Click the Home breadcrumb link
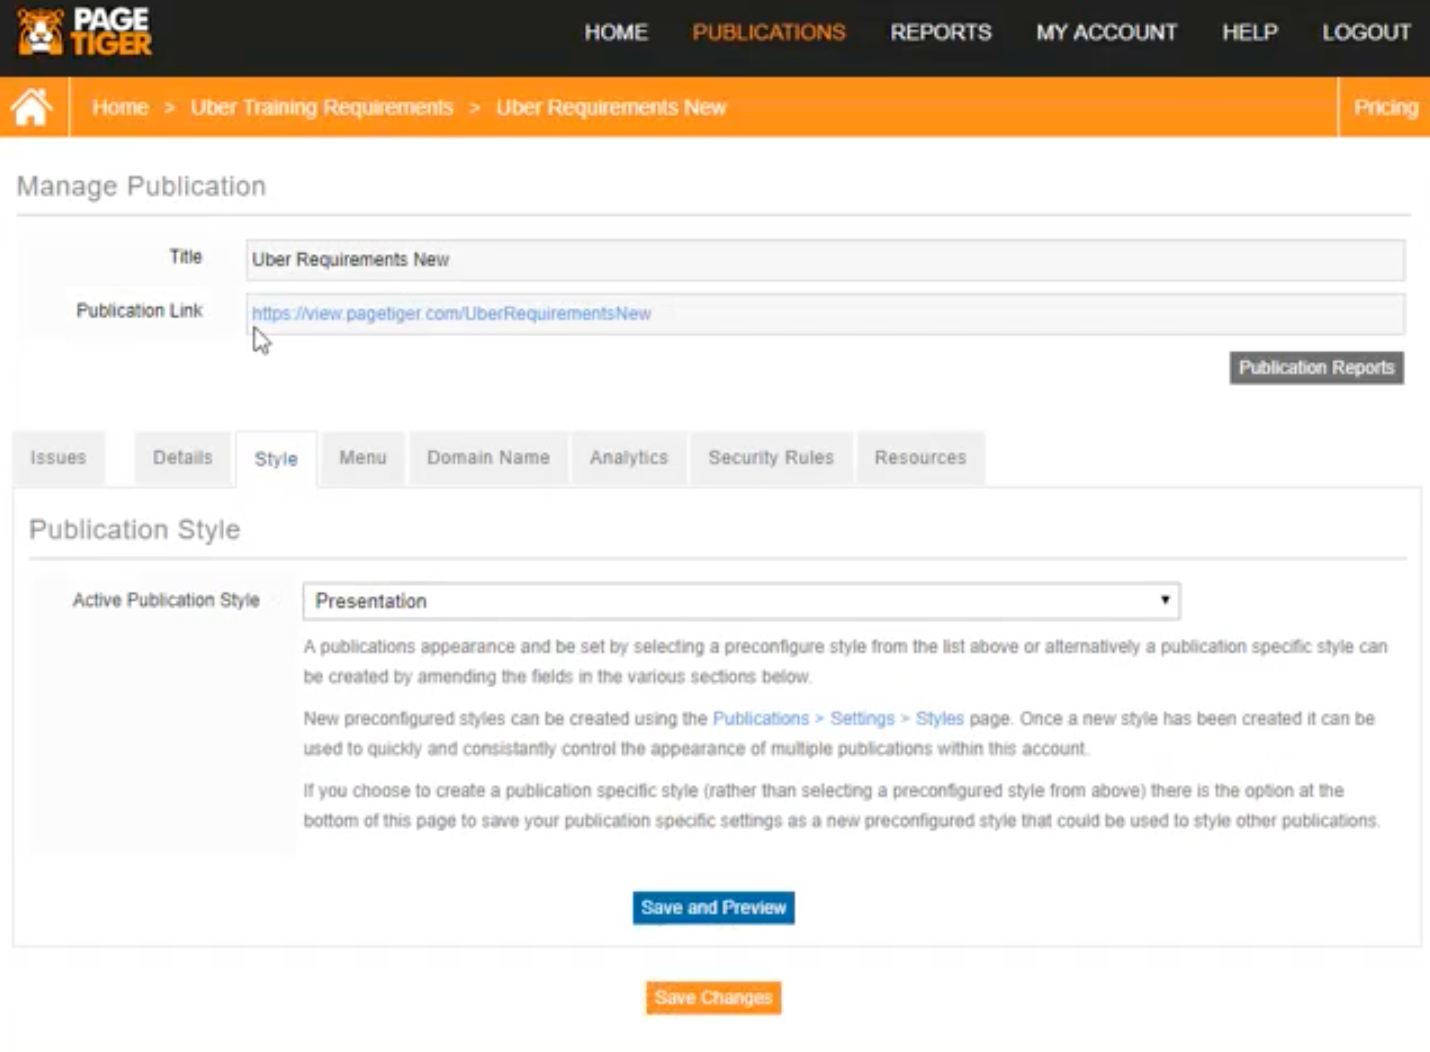Viewport: 1430px width, 1052px height. pos(120,107)
